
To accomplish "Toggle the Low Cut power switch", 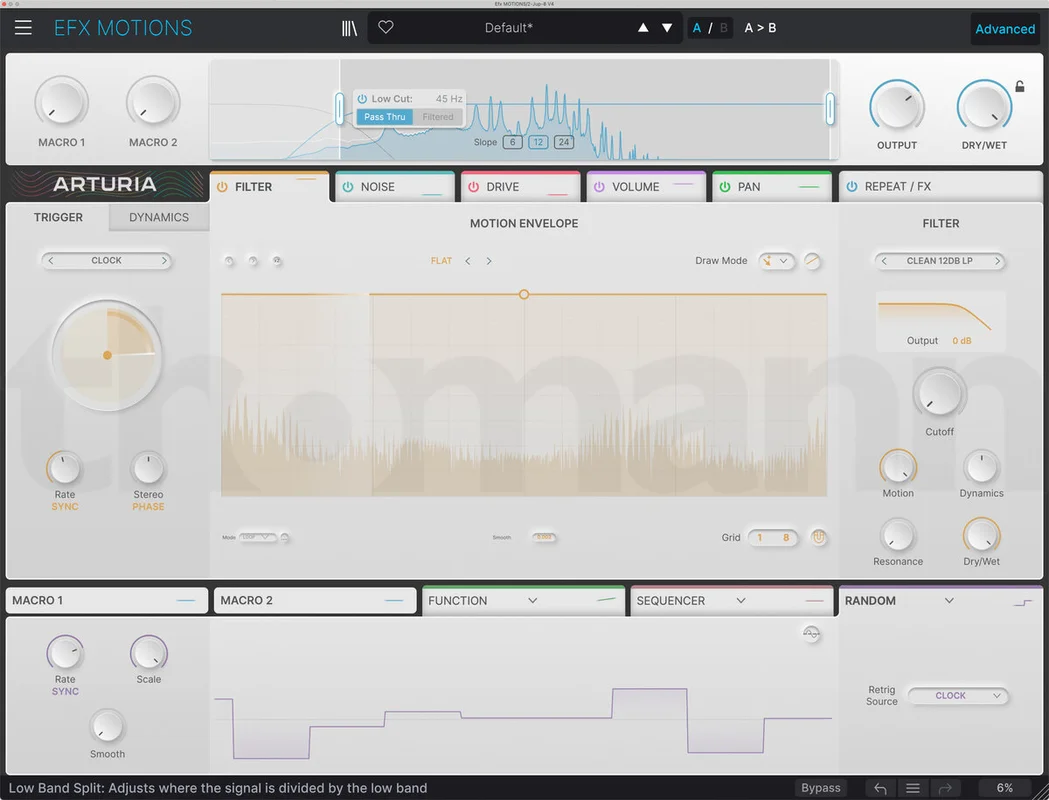I will 362,98.
